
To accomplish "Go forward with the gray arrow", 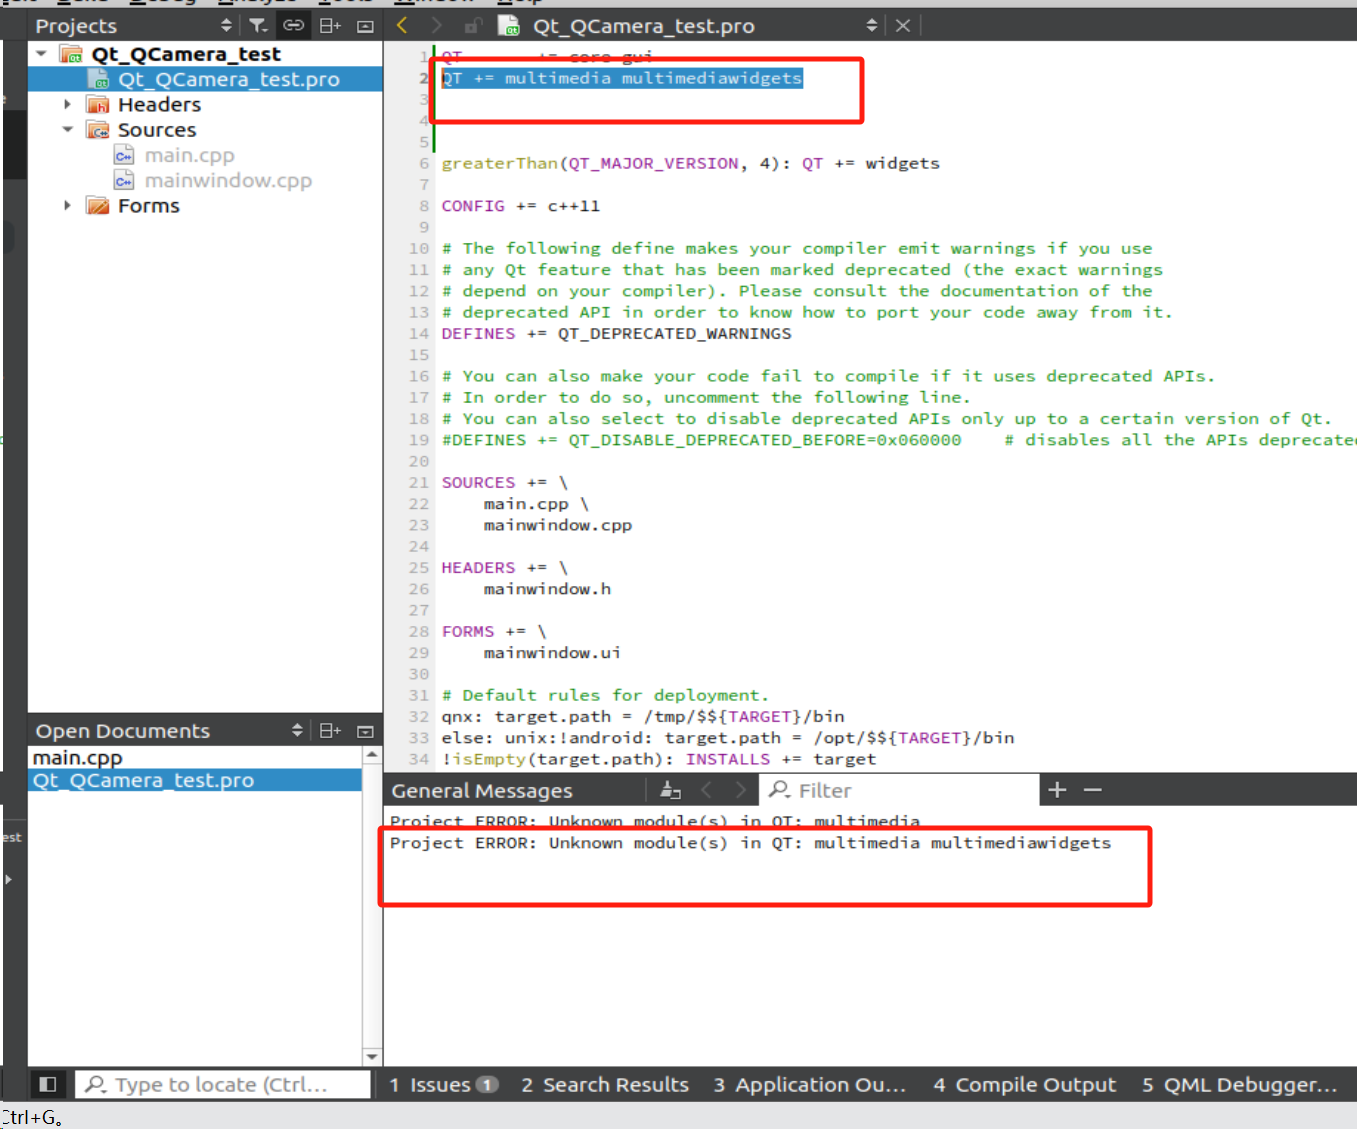I will (x=436, y=25).
